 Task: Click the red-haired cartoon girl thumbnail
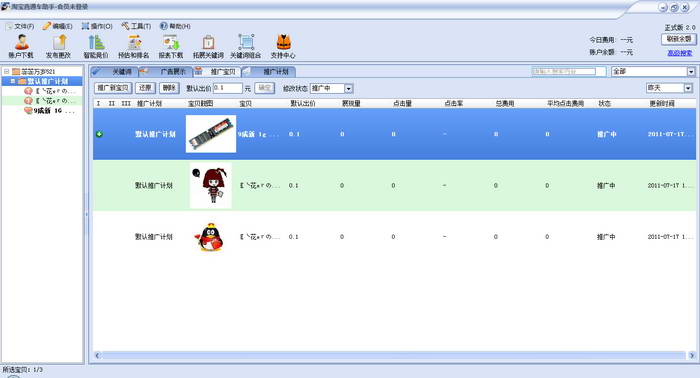(x=211, y=185)
